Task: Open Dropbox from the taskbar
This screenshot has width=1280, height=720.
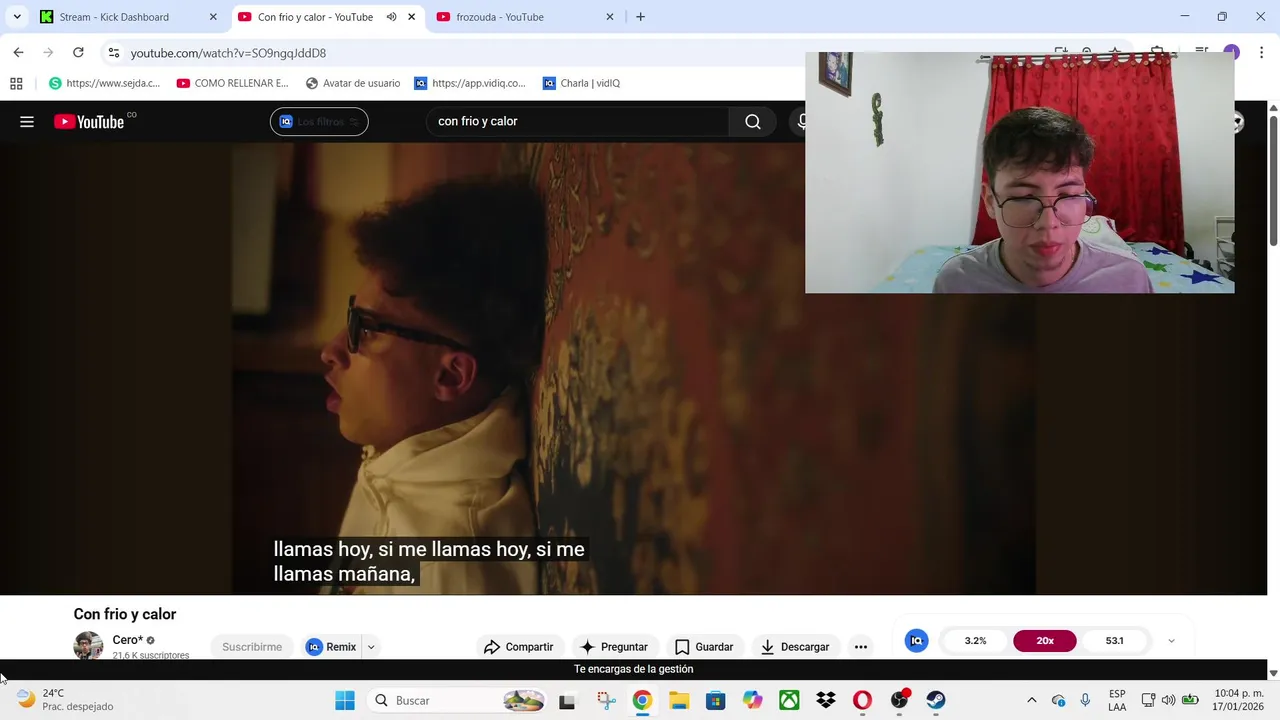Action: point(826,700)
